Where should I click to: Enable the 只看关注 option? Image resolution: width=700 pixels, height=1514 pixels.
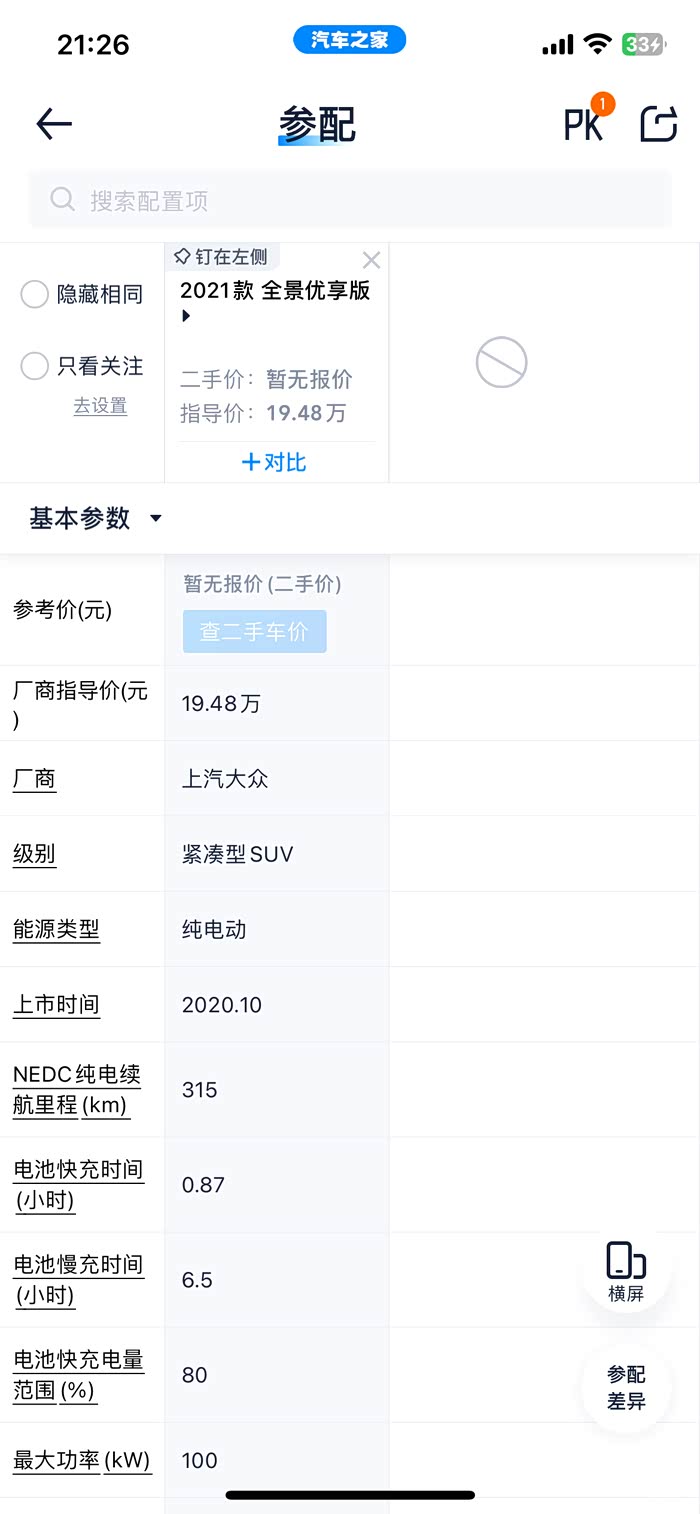pos(35,366)
